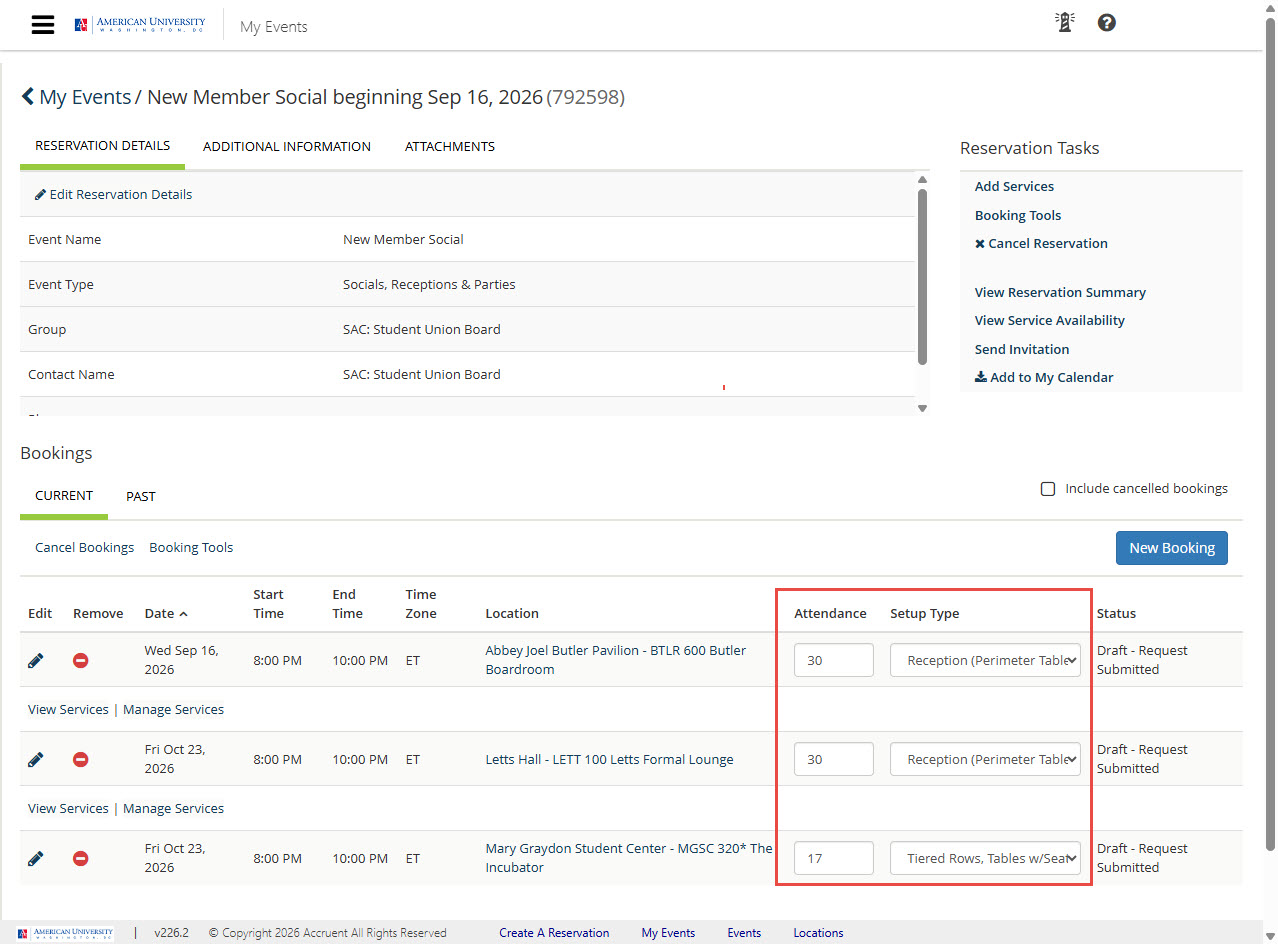The height and width of the screenshot is (944, 1278).
Task: Click Create A Reservation footer link
Action: click(x=554, y=933)
